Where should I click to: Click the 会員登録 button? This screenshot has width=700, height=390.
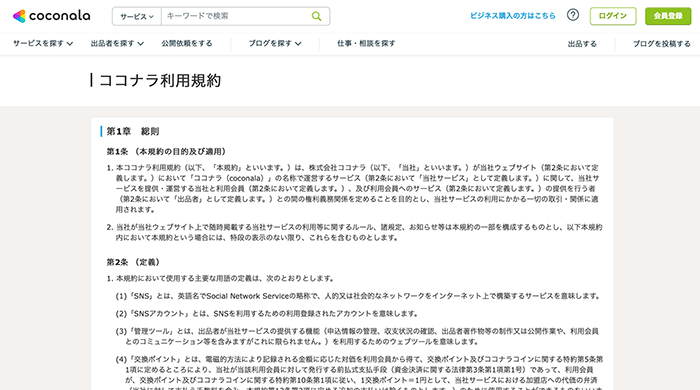tap(668, 16)
